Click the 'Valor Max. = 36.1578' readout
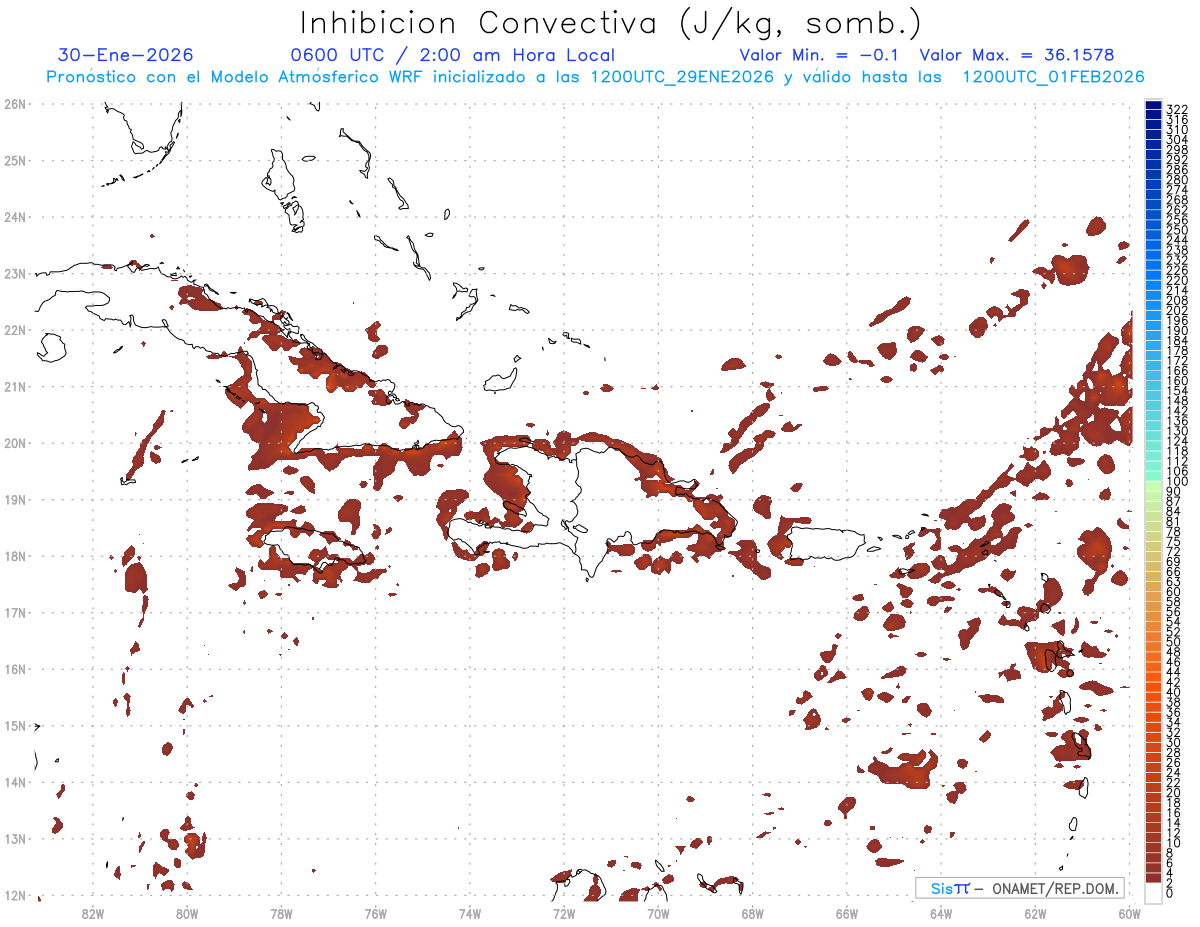 1017,55
